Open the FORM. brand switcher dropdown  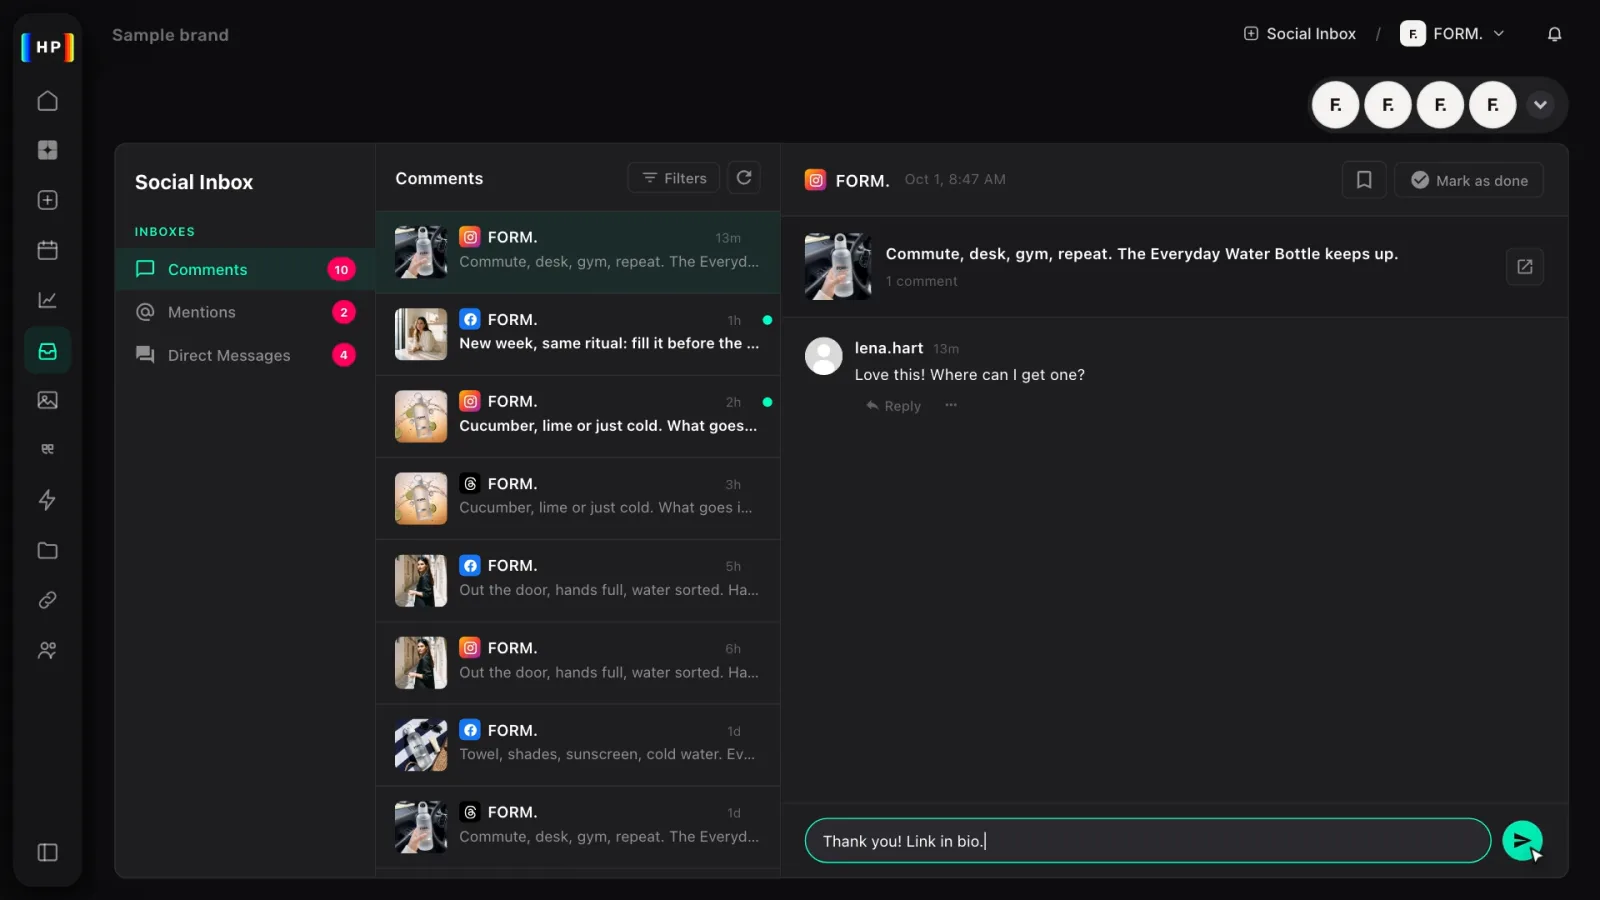coord(1453,34)
